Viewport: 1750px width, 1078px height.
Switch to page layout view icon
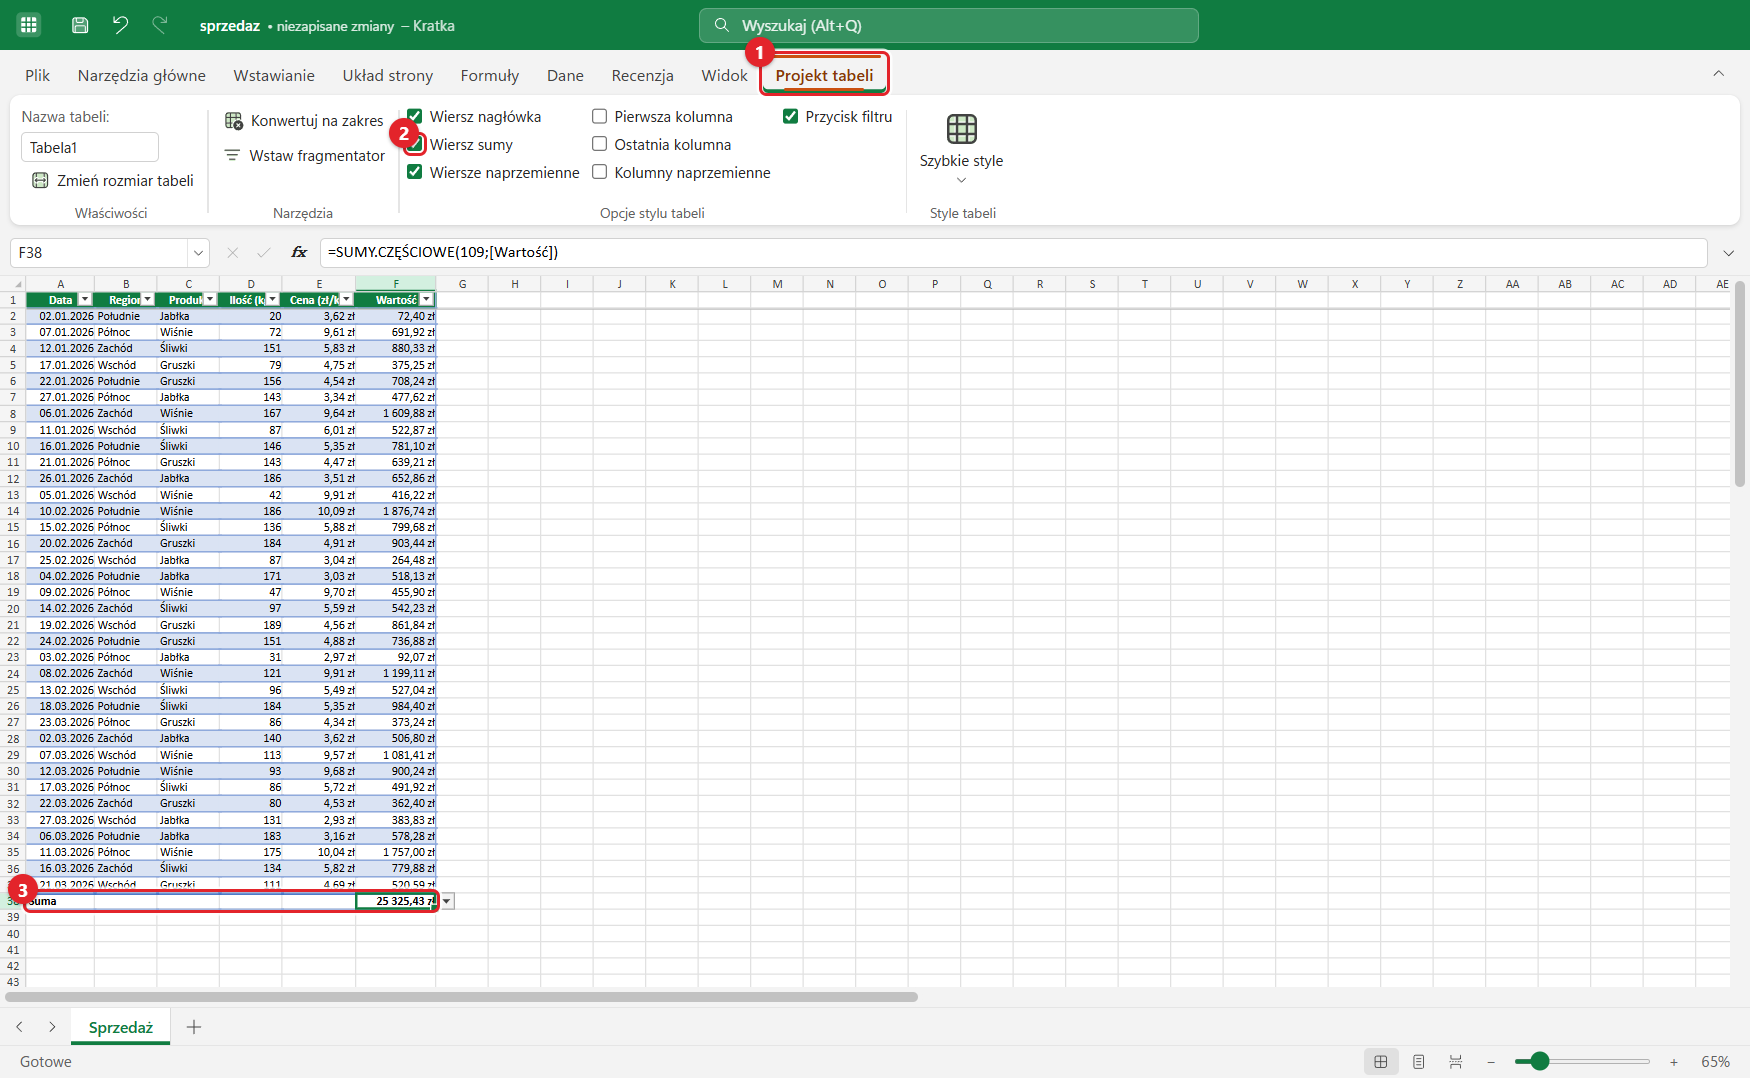(x=1418, y=1062)
